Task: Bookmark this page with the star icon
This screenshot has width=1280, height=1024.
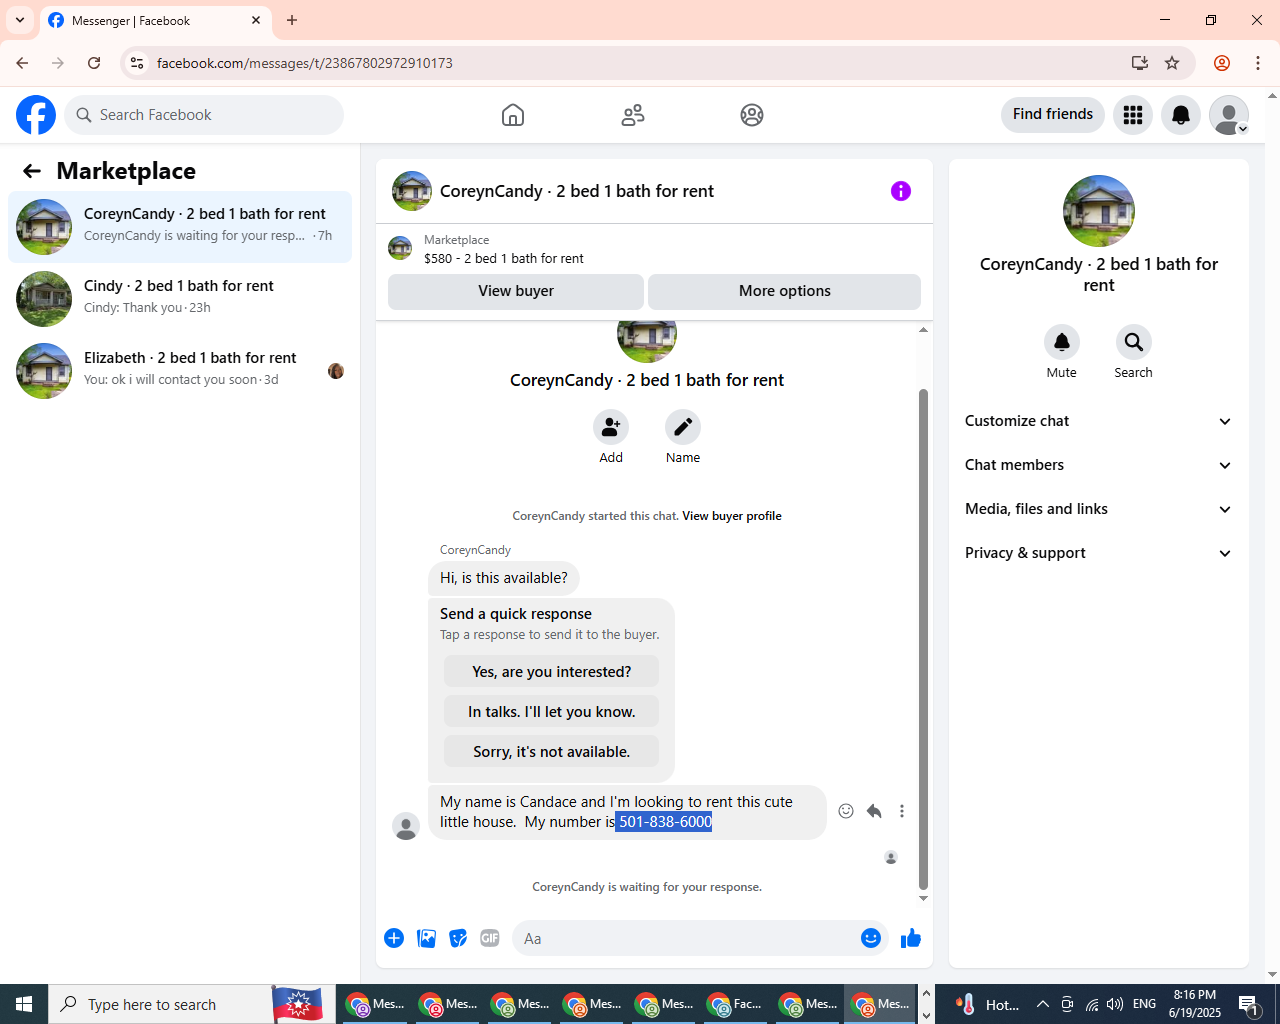Action: tap(1172, 63)
